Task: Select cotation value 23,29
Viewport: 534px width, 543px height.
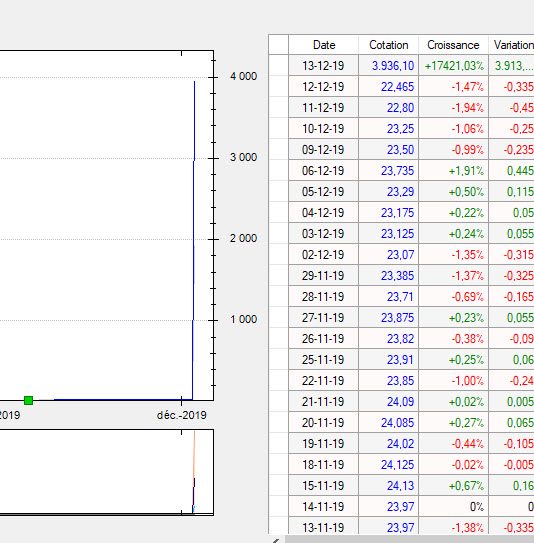Action: [389, 192]
